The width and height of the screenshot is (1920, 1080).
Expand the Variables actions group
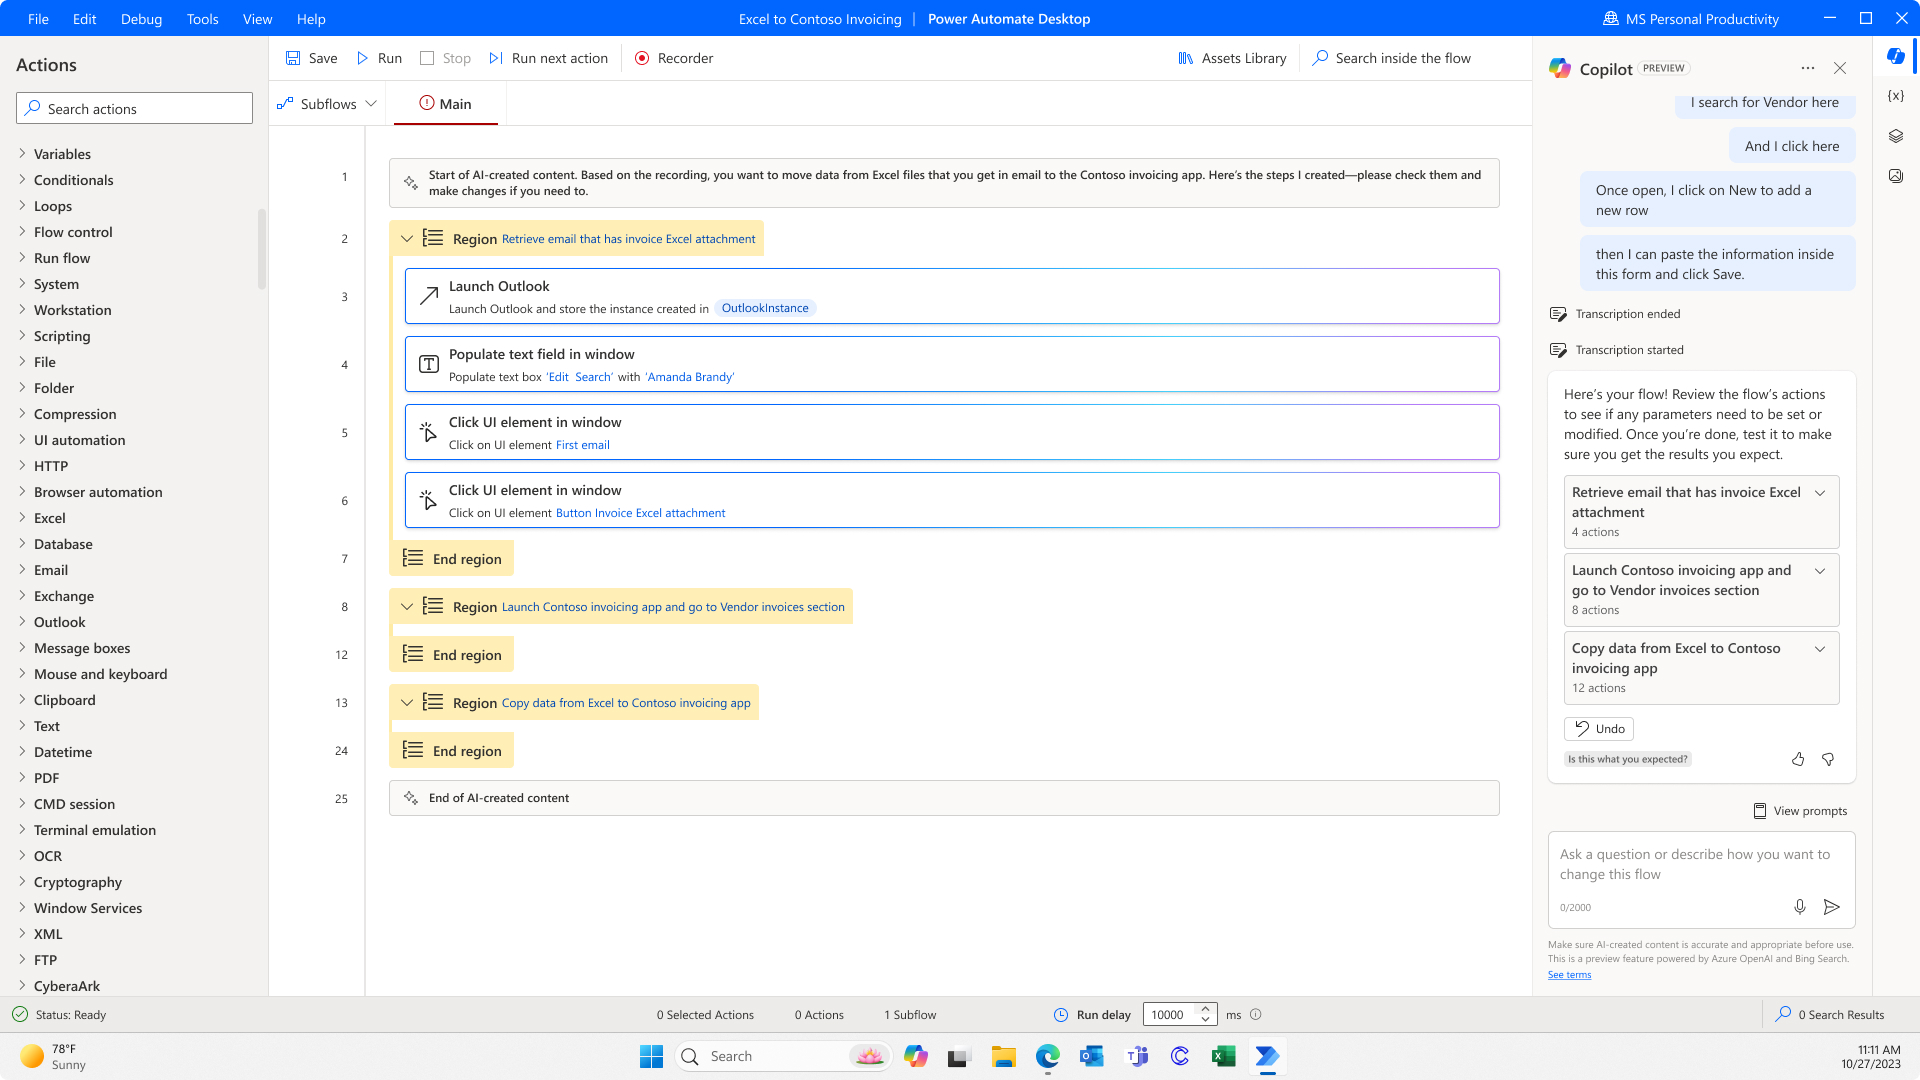coord(22,154)
